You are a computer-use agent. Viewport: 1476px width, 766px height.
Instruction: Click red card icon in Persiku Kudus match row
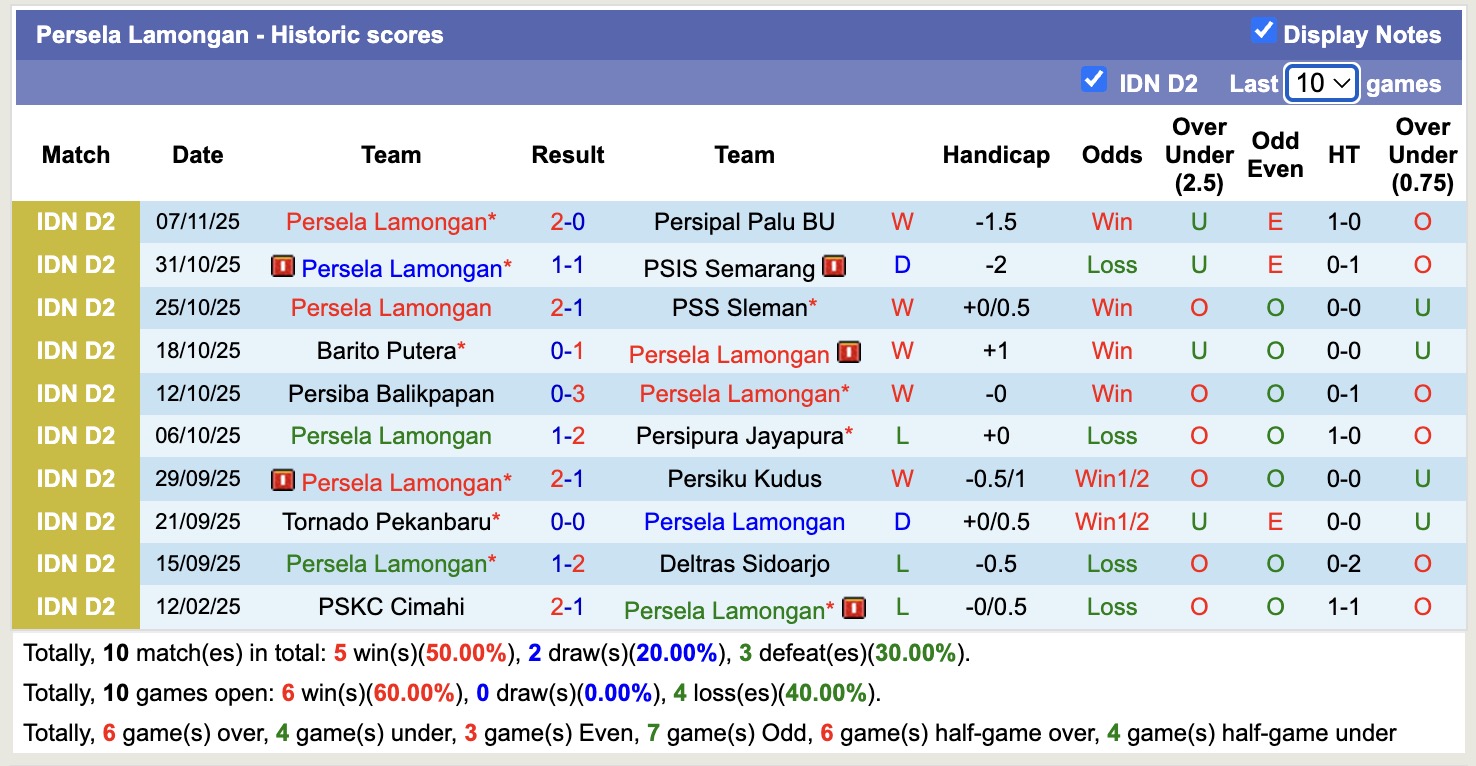[283, 480]
